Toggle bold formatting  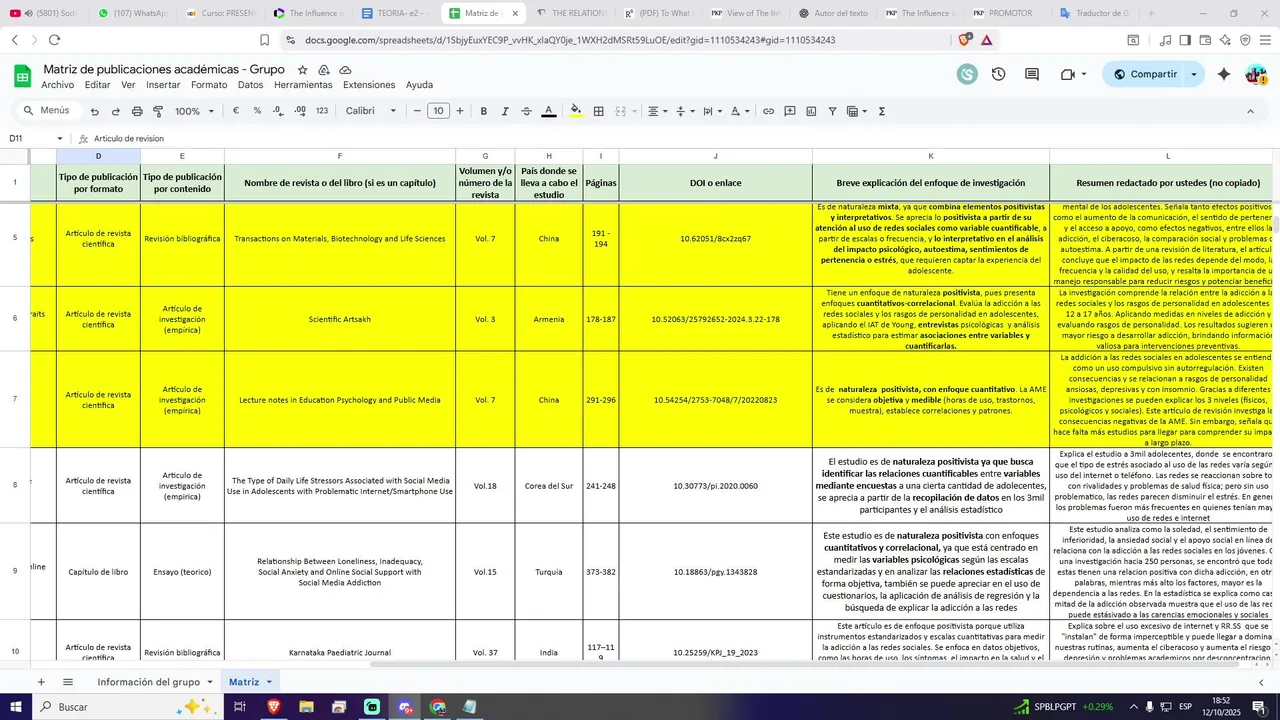(484, 111)
